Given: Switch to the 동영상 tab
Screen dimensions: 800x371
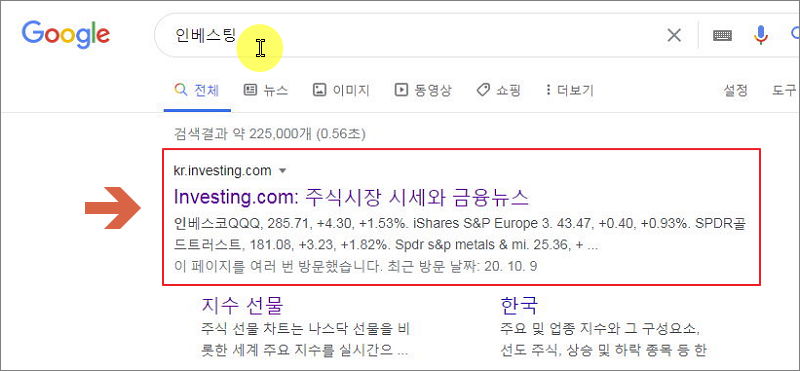Looking at the screenshot, I should (x=423, y=91).
